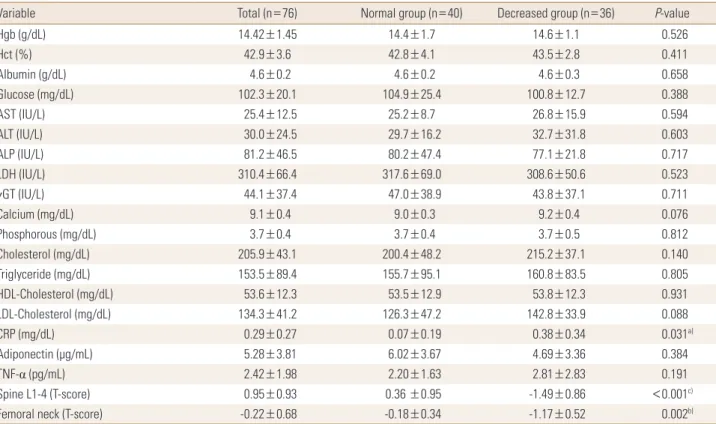Click decreased group value '32.7±31.8'
This screenshot has width=716, height=424.
tap(559, 134)
